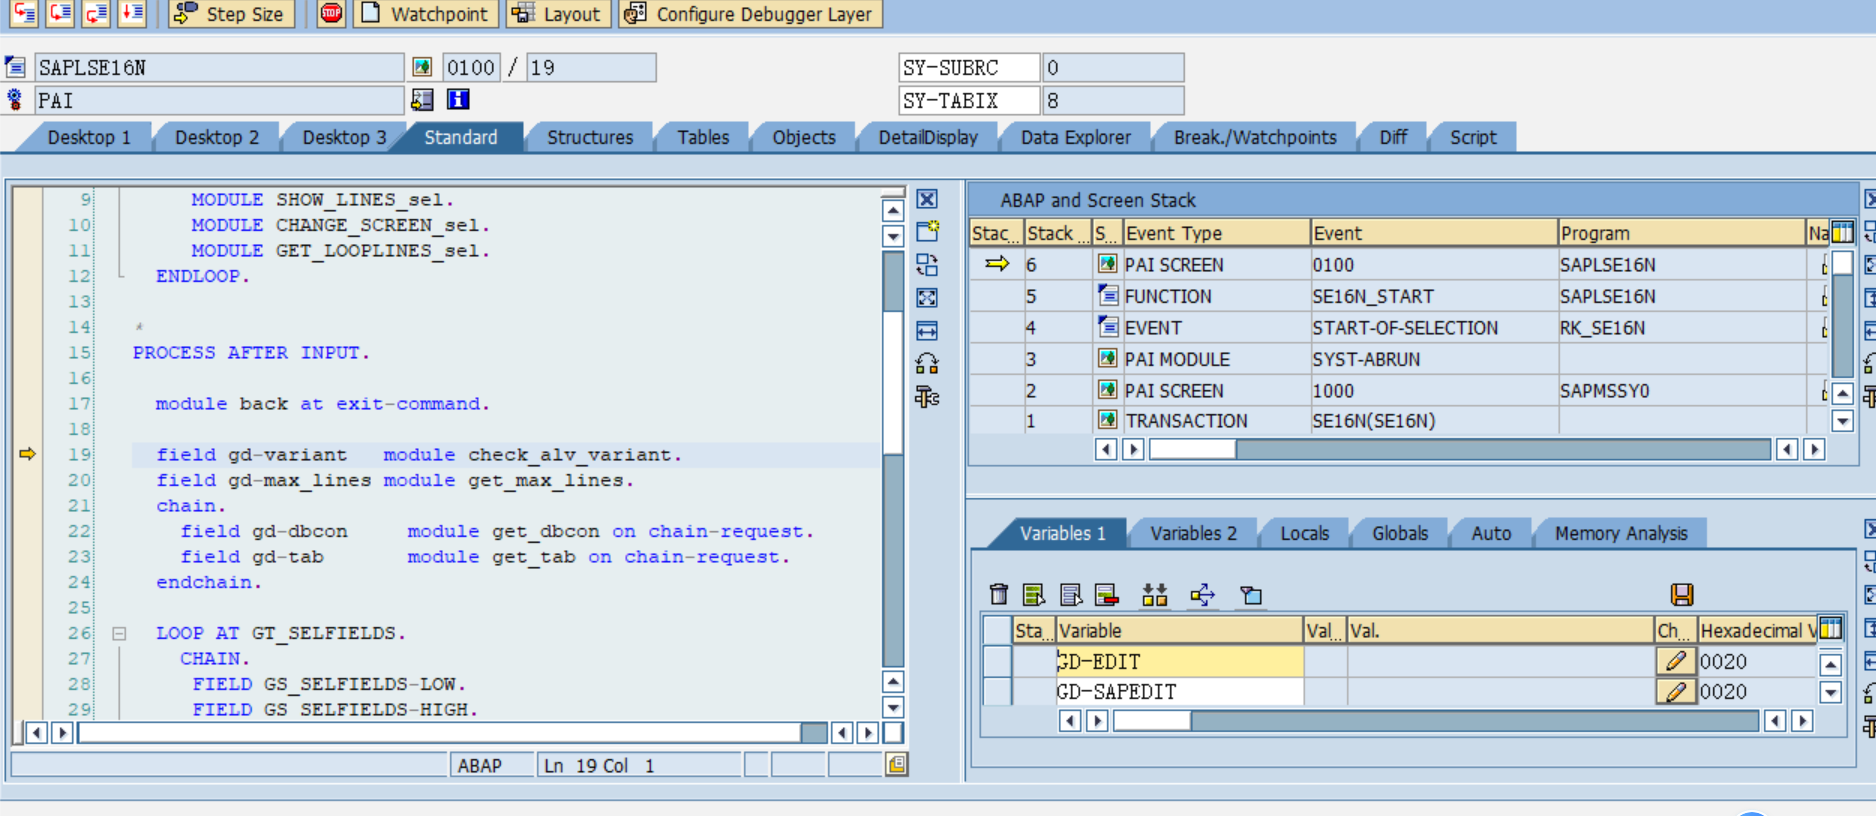This screenshot has width=1876, height=816.
Task: Click the red Stop debugger icon
Action: click(x=331, y=13)
